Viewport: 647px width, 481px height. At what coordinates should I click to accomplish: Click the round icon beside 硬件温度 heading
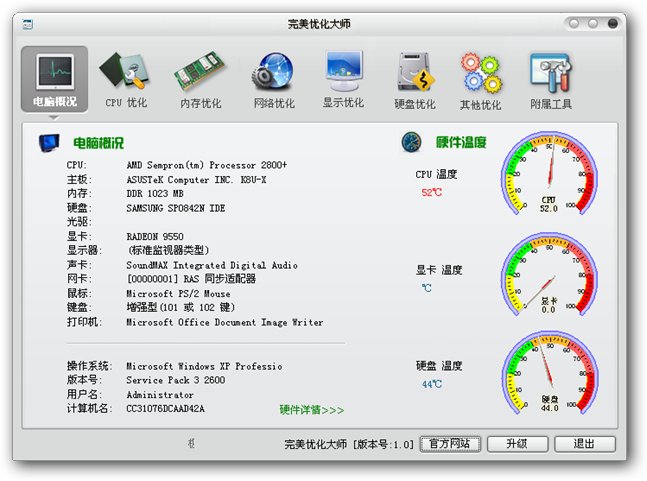click(411, 143)
